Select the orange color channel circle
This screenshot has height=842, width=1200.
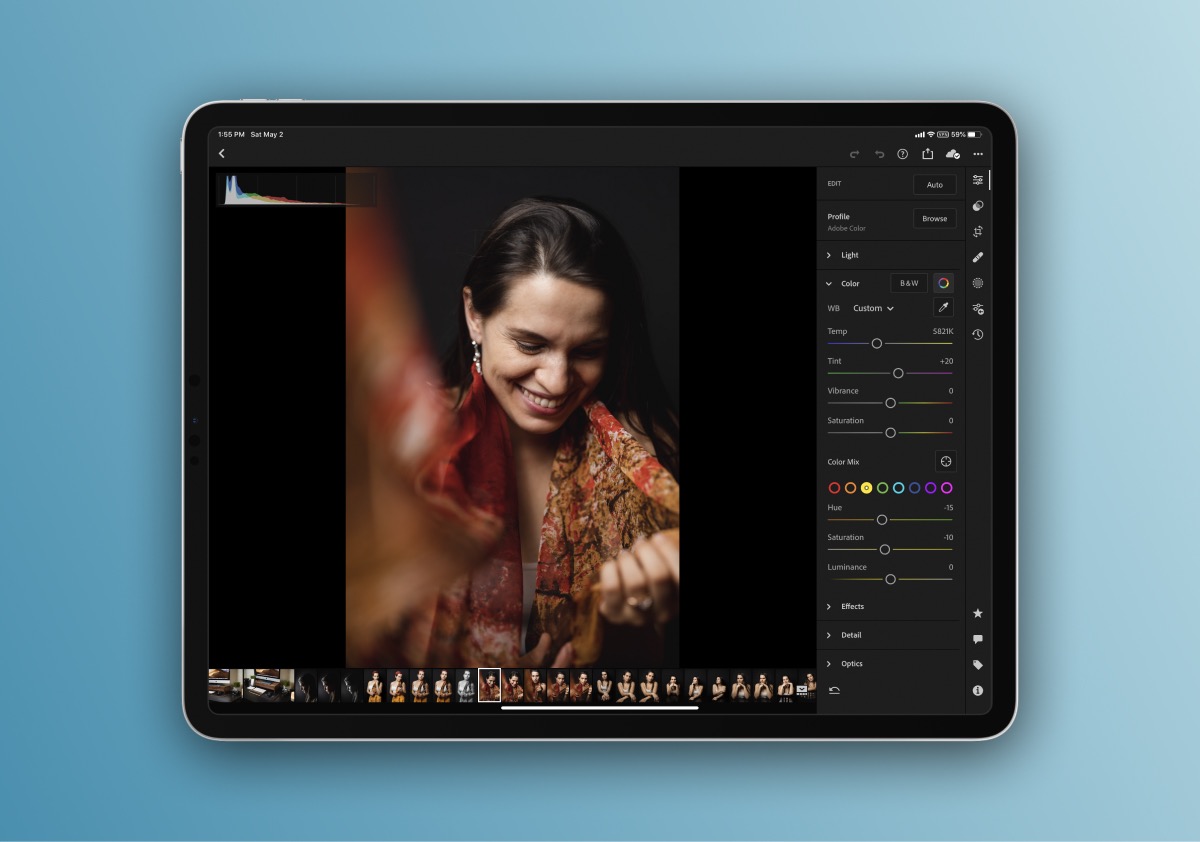click(x=850, y=488)
